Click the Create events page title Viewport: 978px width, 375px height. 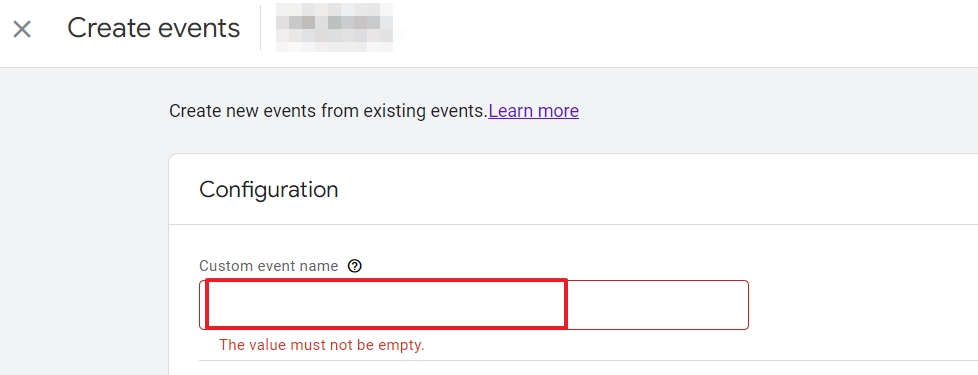click(x=153, y=28)
